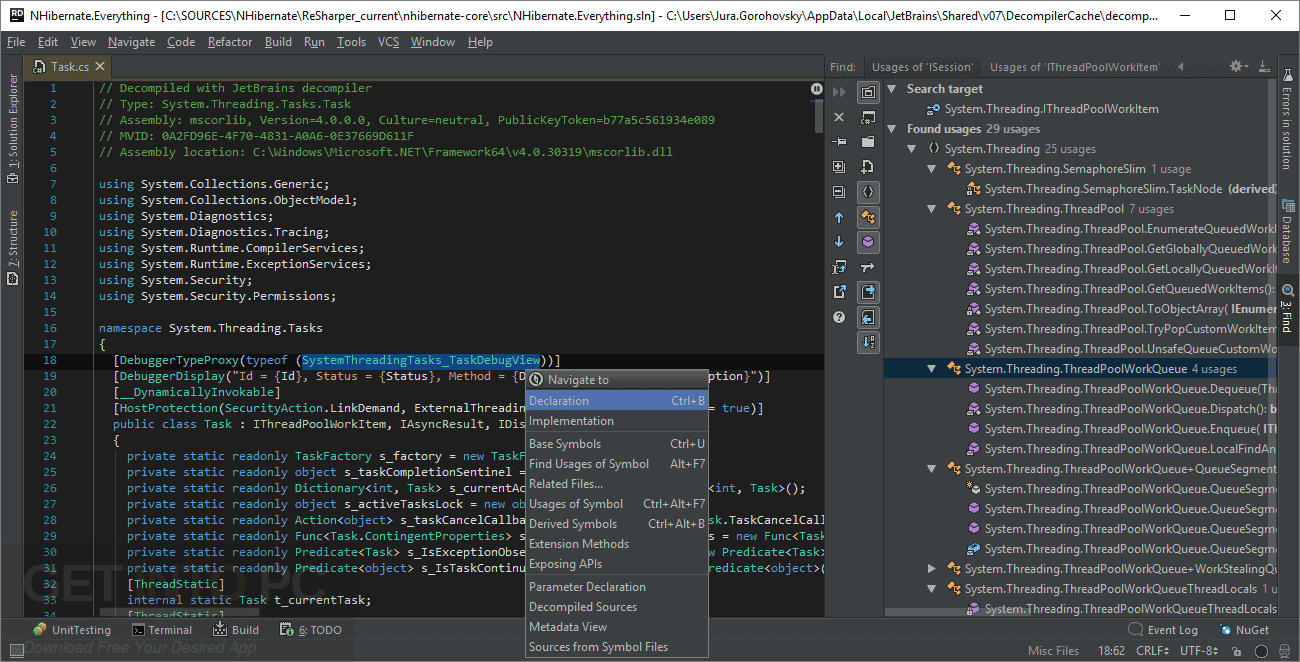Open the Refactor menu

point(230,42)
